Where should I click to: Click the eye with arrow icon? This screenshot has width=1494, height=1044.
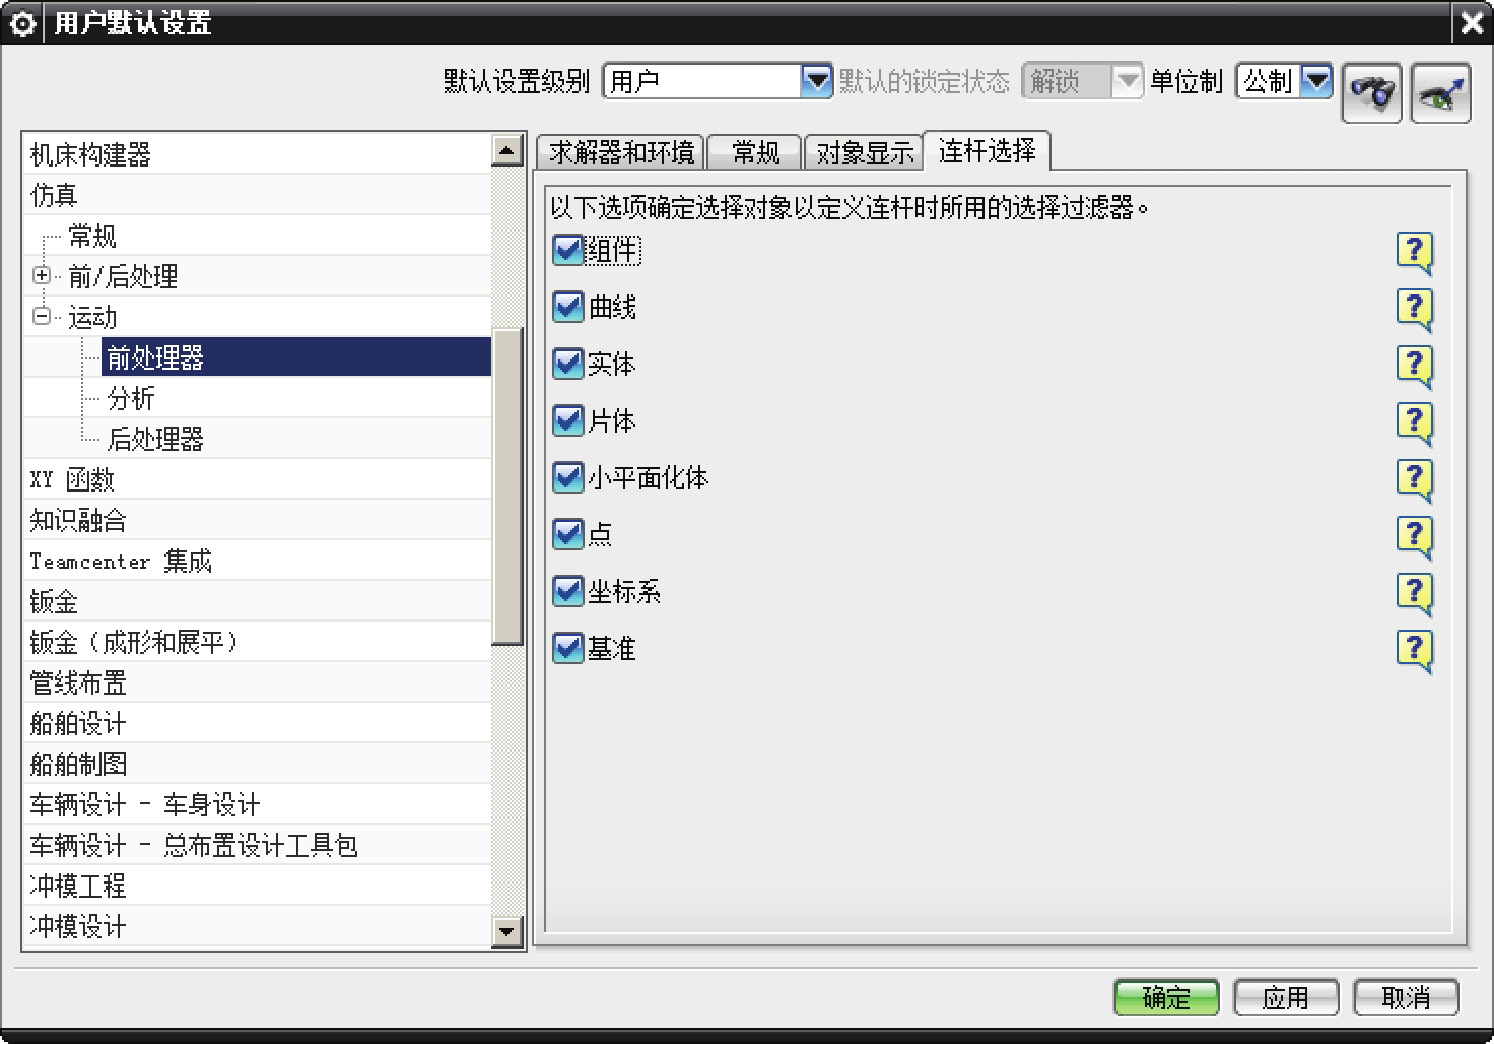point(1440,94)
